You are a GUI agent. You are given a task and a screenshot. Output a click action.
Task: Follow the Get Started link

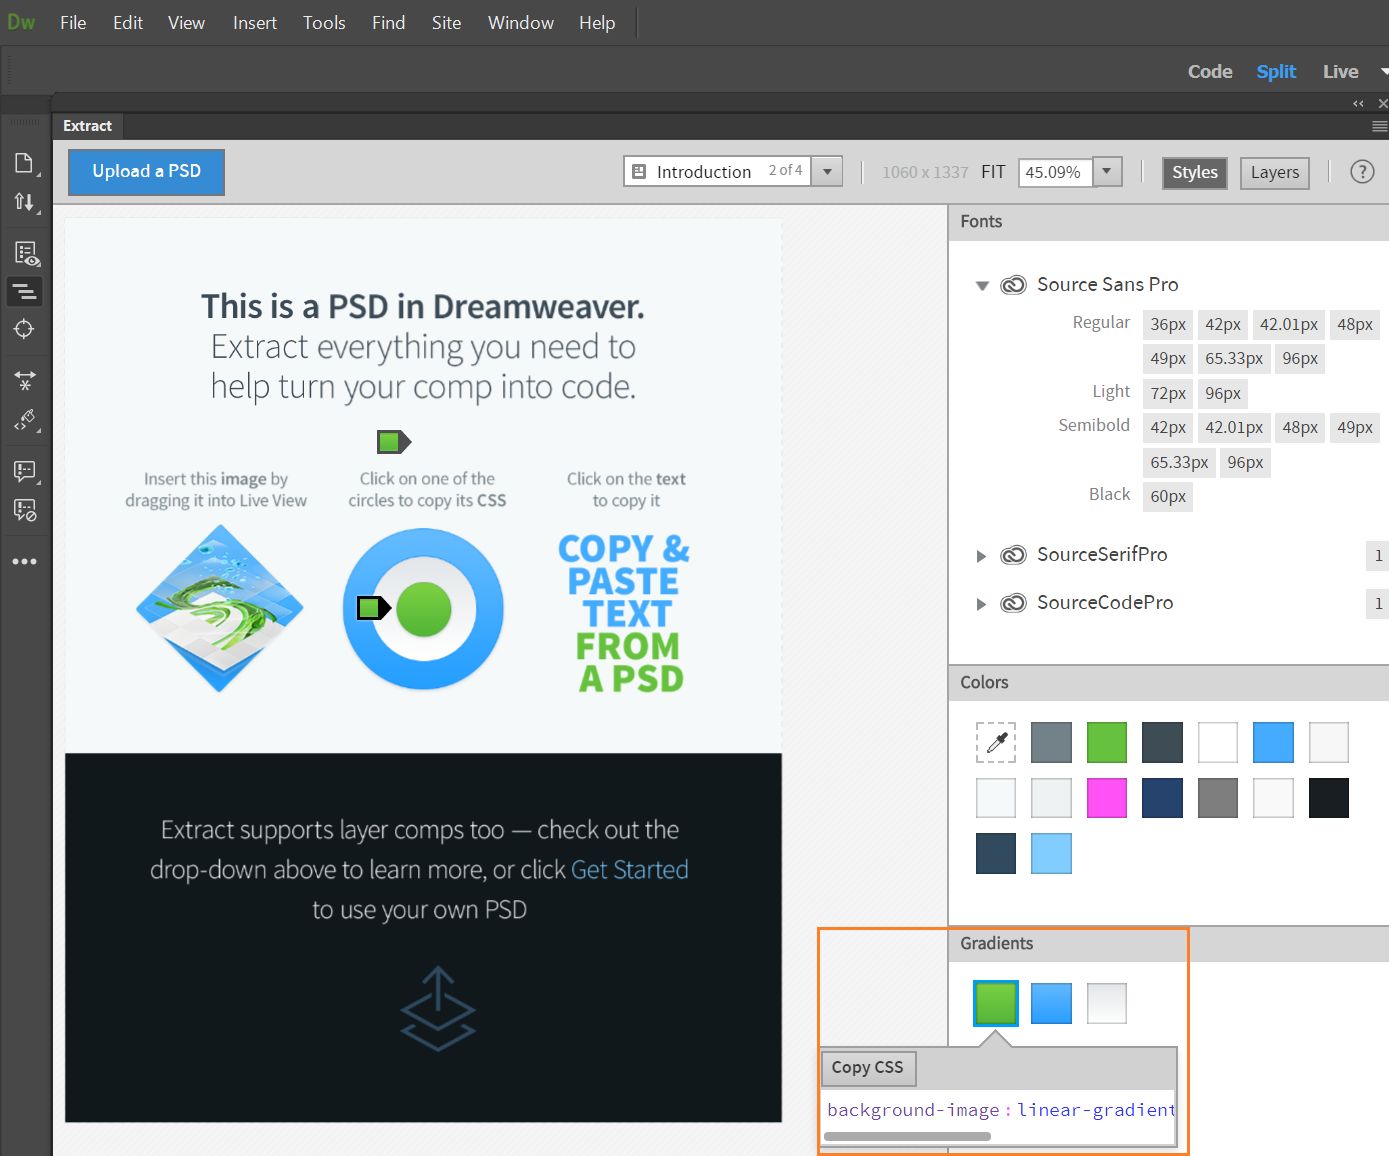click(629, 870)
